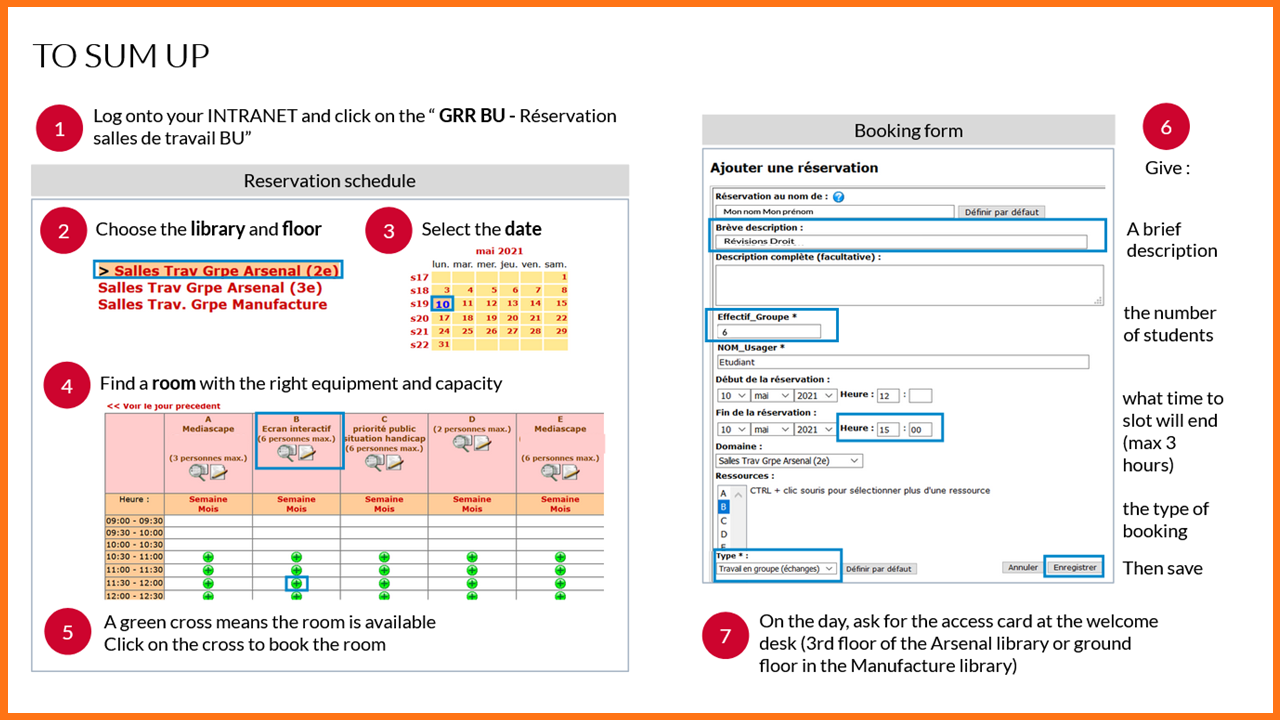Click week s19 label in calendar
The height and width of the screenshot is (720, 1280).
coord(419,303)
